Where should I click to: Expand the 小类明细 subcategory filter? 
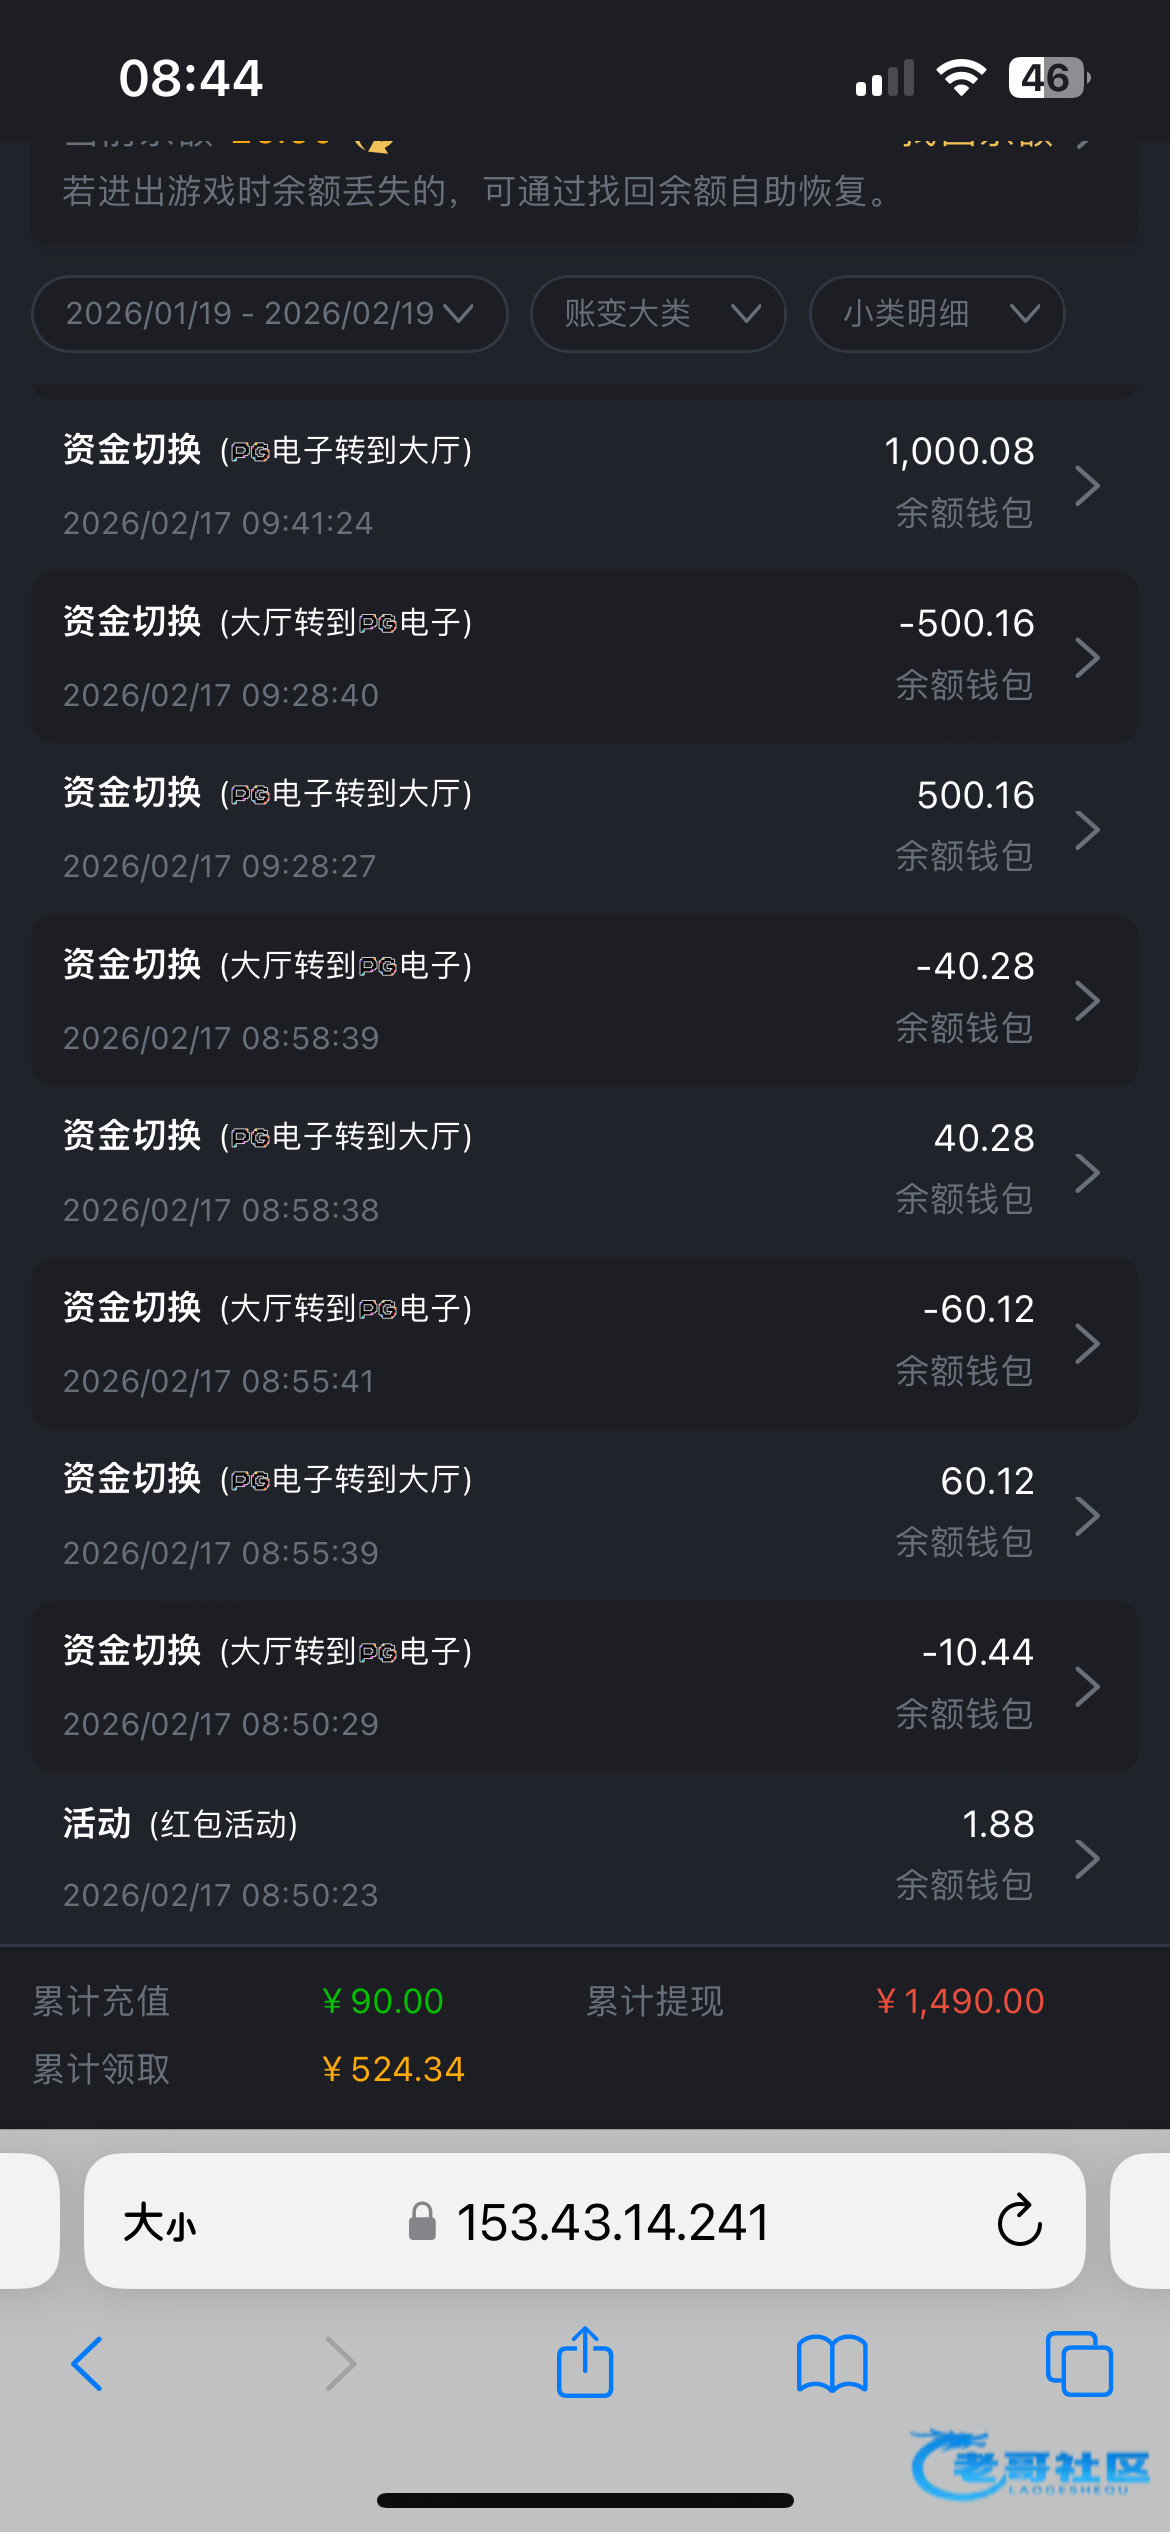[x=936, y=314]
